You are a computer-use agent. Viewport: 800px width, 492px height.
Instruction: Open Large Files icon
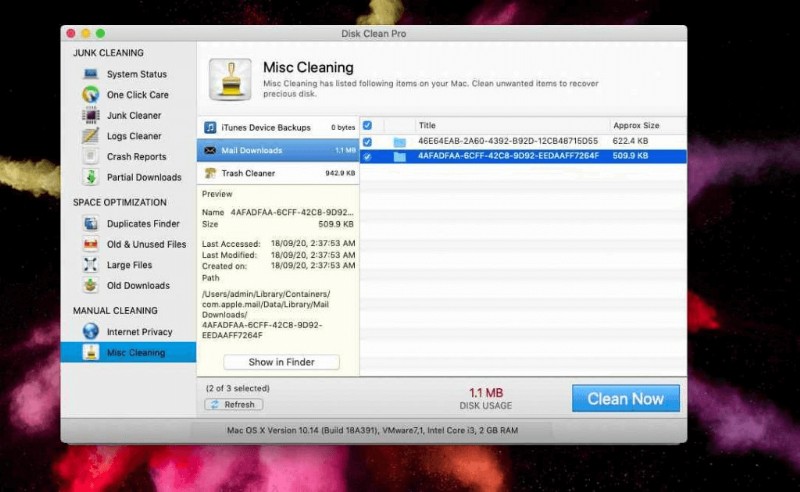(x=91, y=265)
